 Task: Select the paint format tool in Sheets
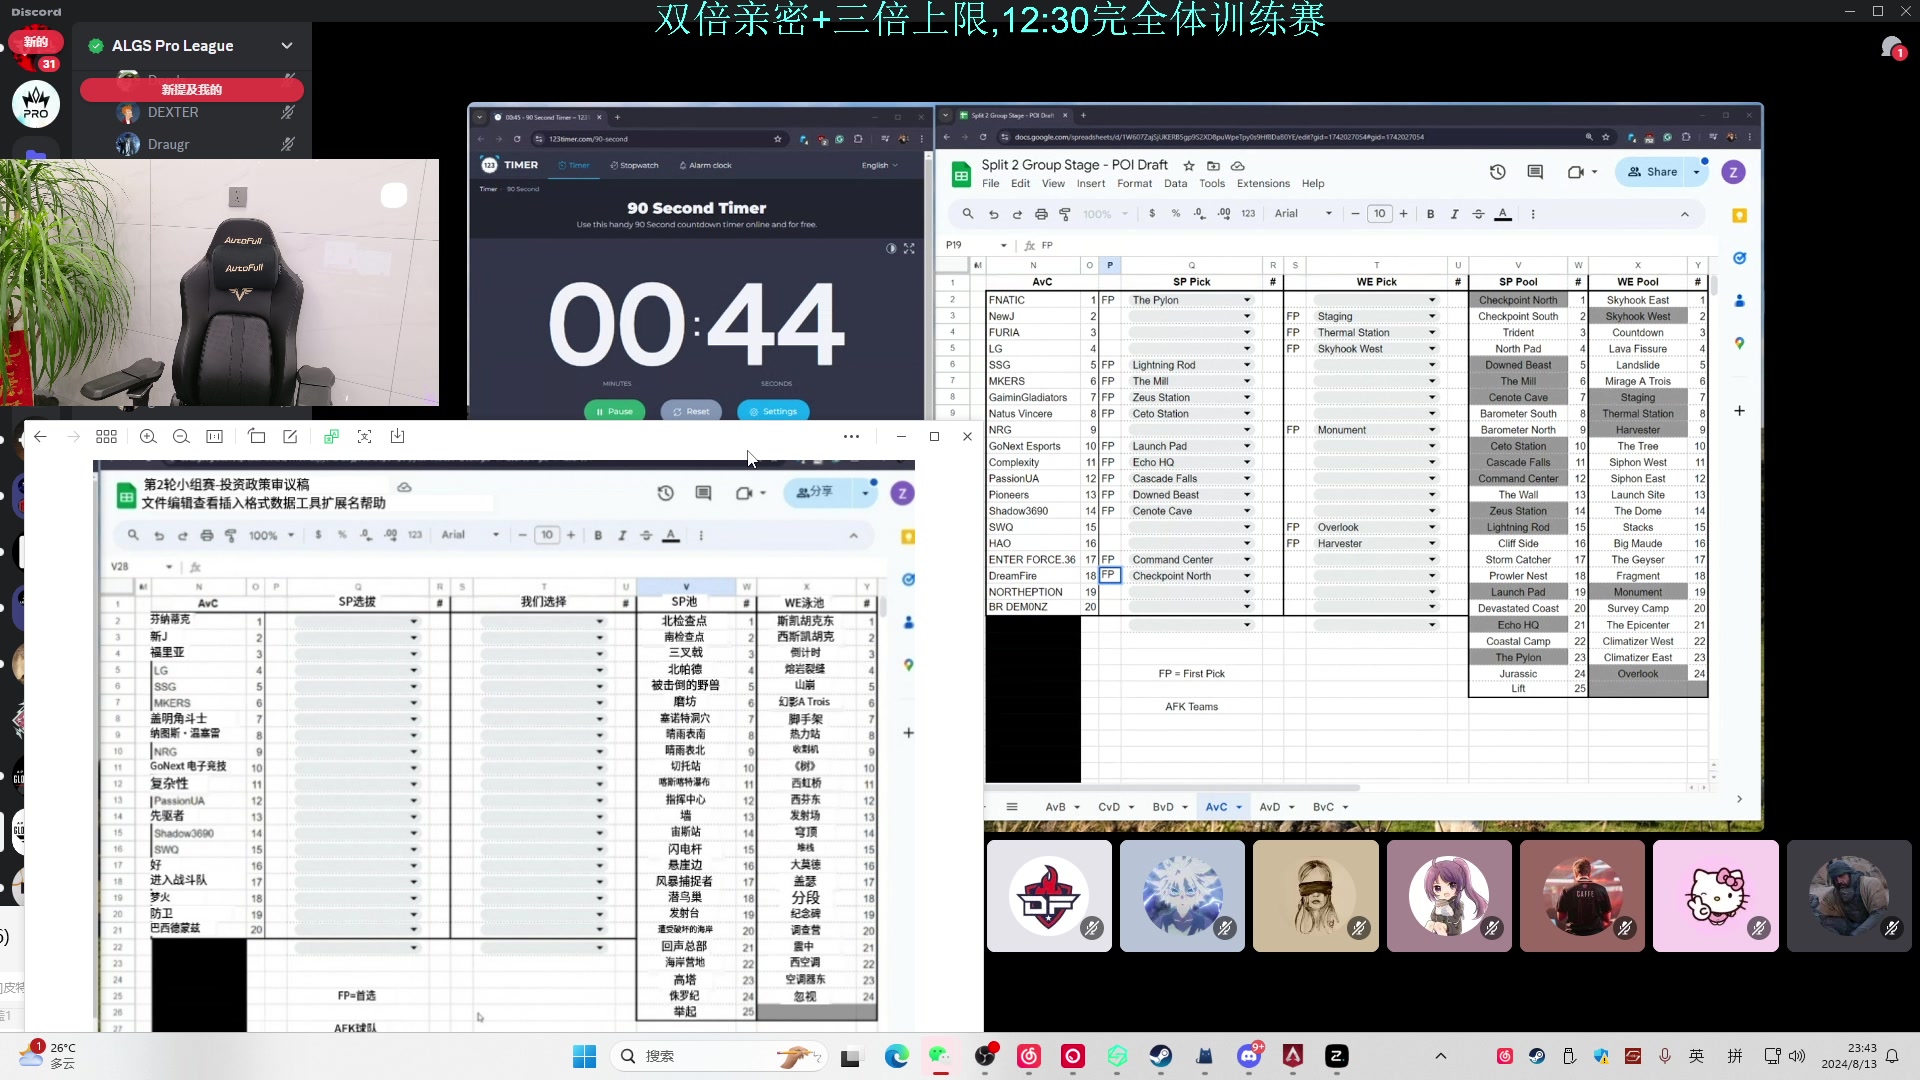coord(1065,214)
